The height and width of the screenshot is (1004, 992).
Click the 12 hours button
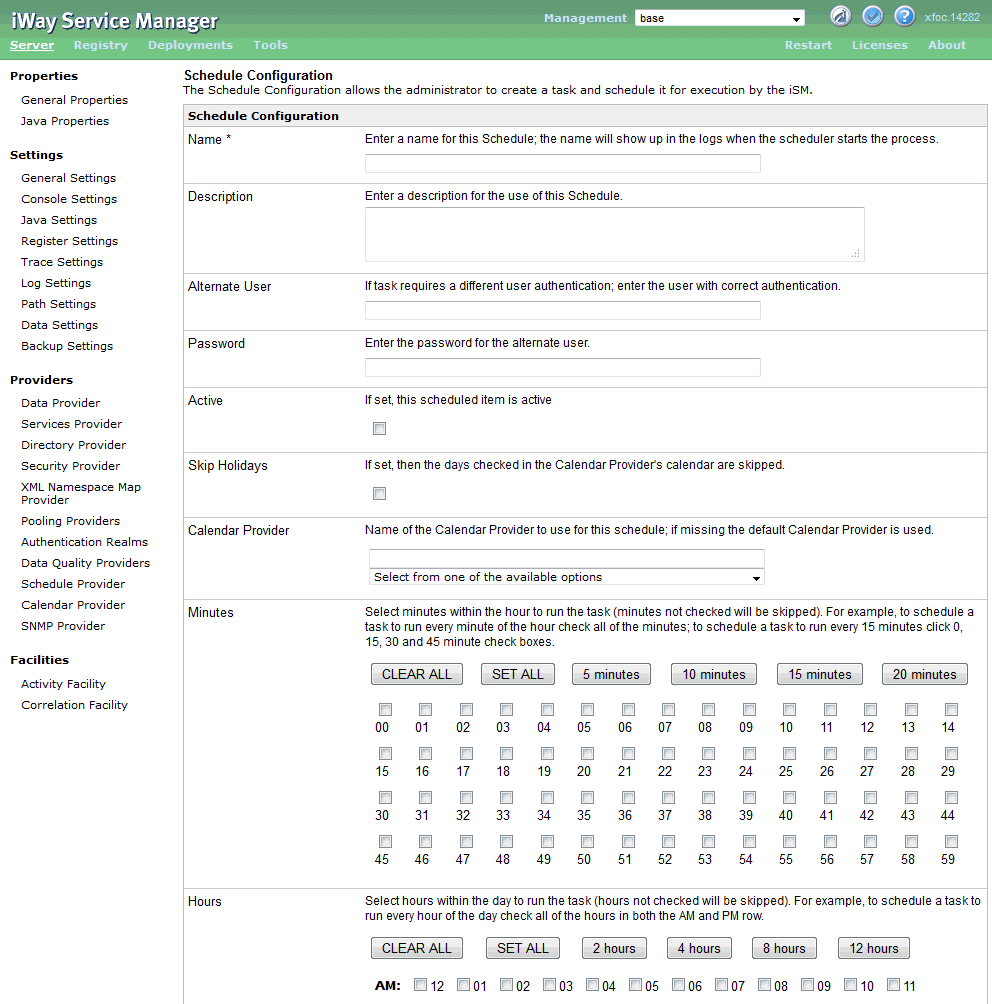pyautogui.click(x=874, y=948)
